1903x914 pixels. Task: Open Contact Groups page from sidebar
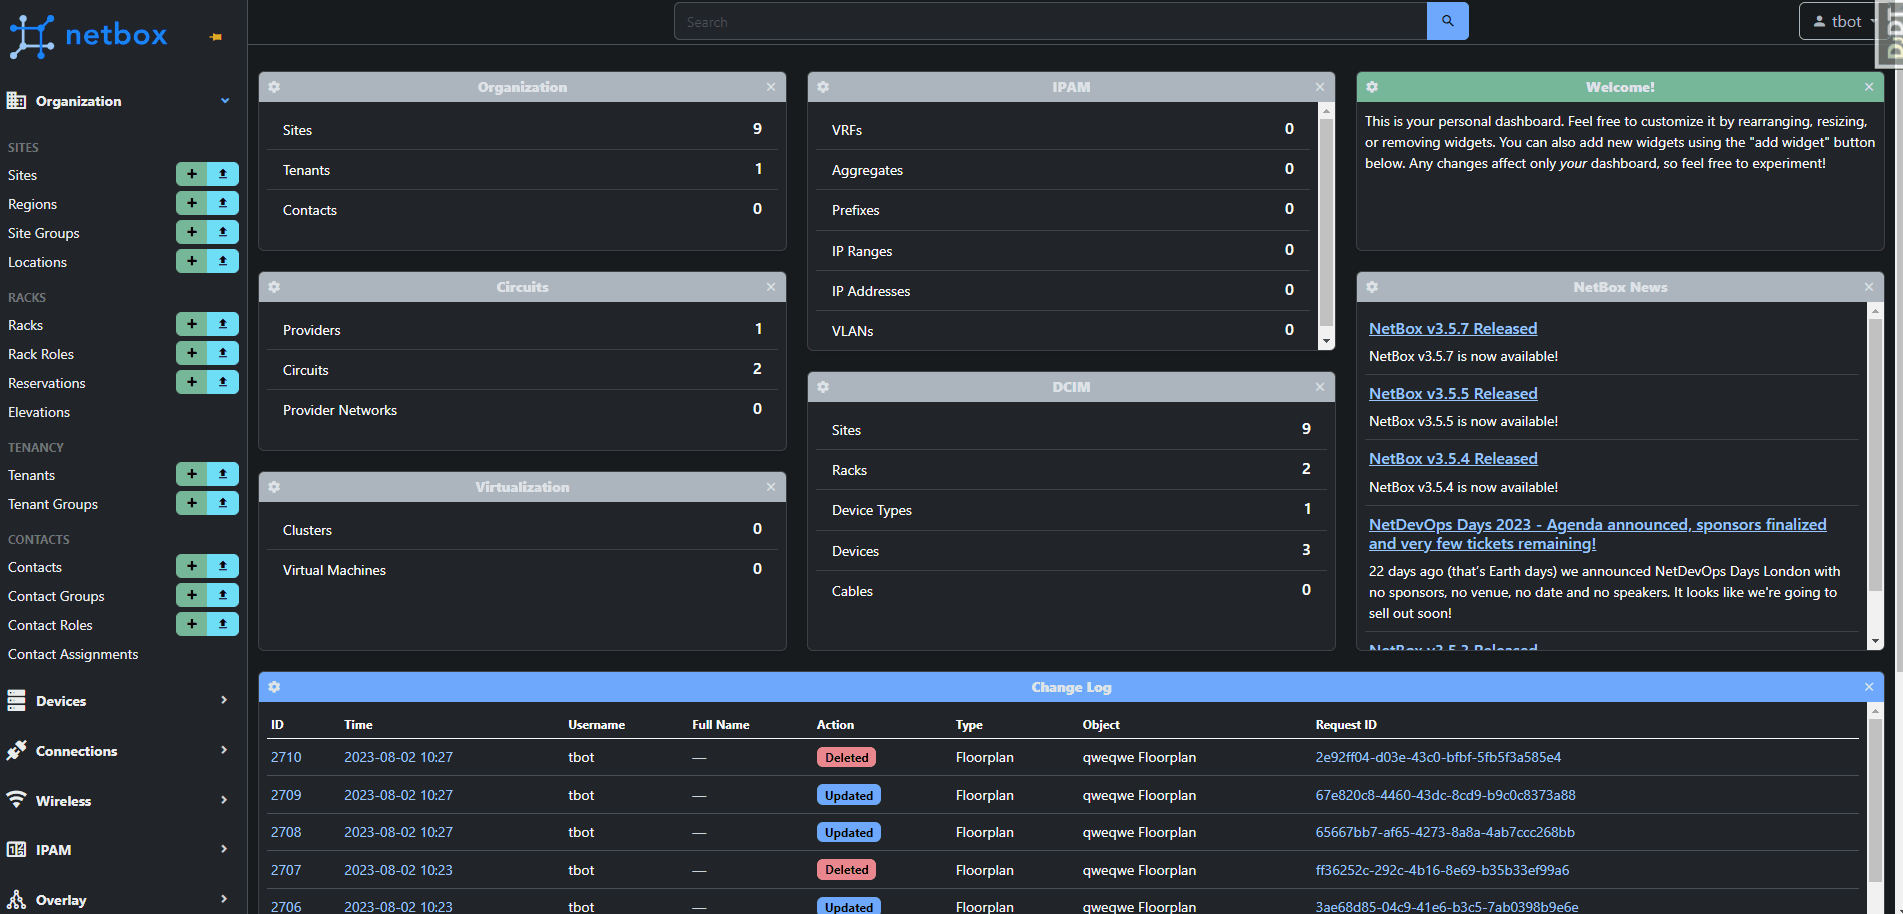pos(56,596)
